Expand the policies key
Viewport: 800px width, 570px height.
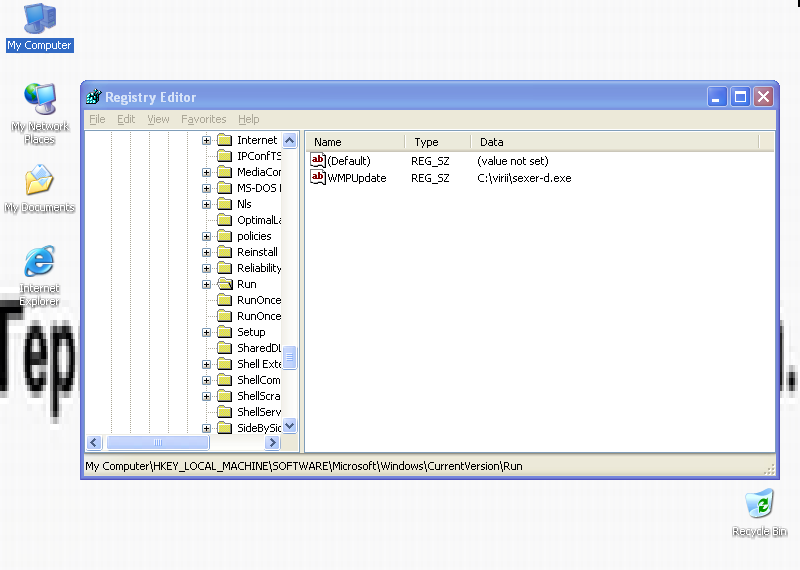pos(206,236)
